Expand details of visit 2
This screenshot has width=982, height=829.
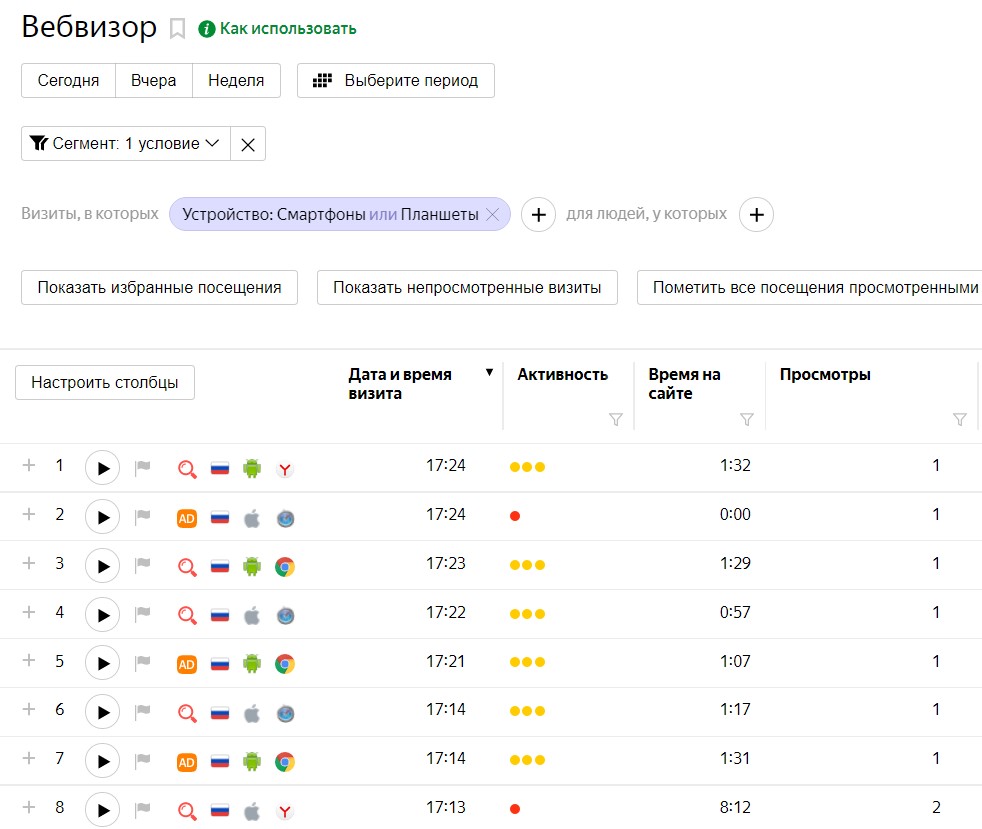point(29,514)
